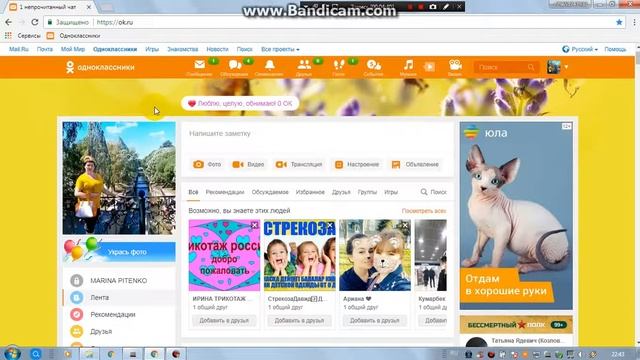Click the taskbar clock
Viewport: 640px width, 360px height.
(x=618, y=354)
